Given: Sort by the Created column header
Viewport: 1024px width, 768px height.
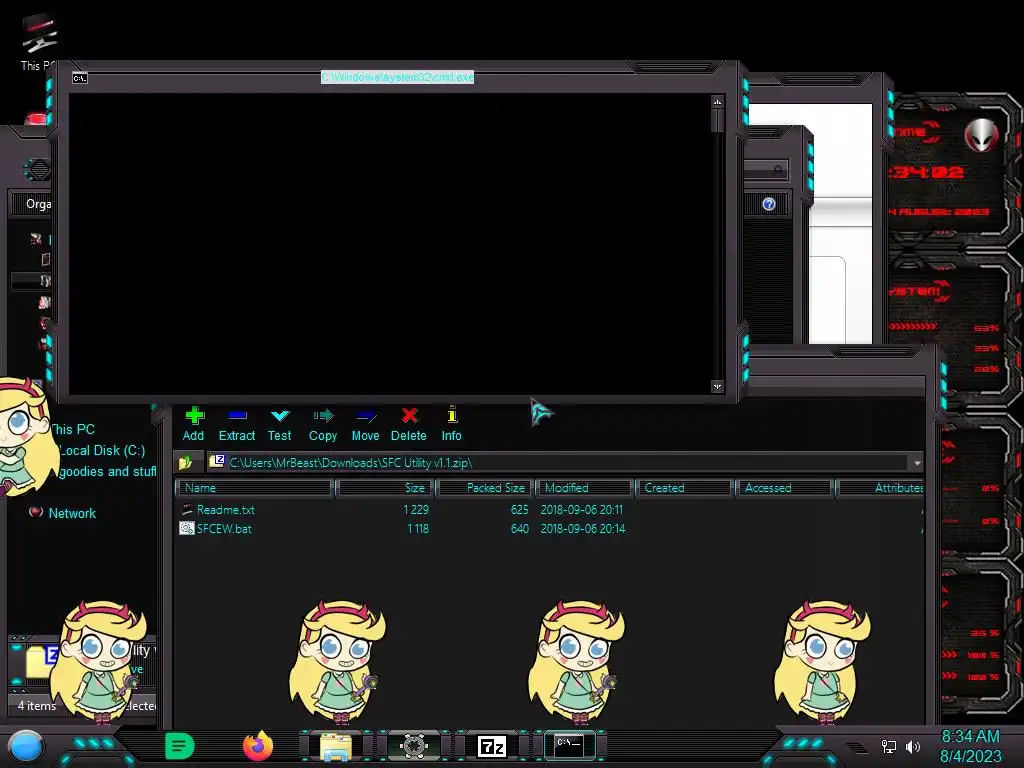Looking at the screenshot, I should coord(684,488).
